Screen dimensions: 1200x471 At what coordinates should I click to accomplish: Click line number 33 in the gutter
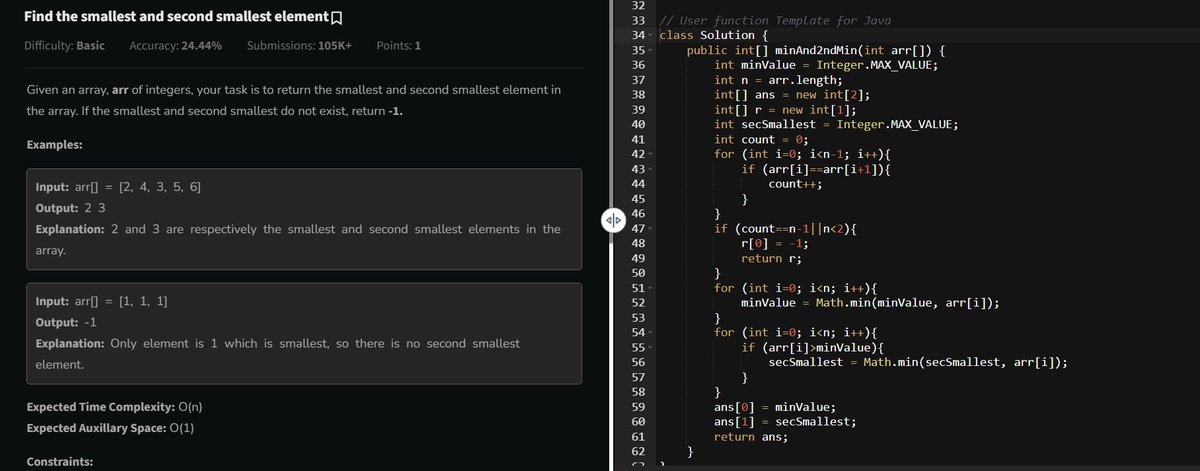638,21
